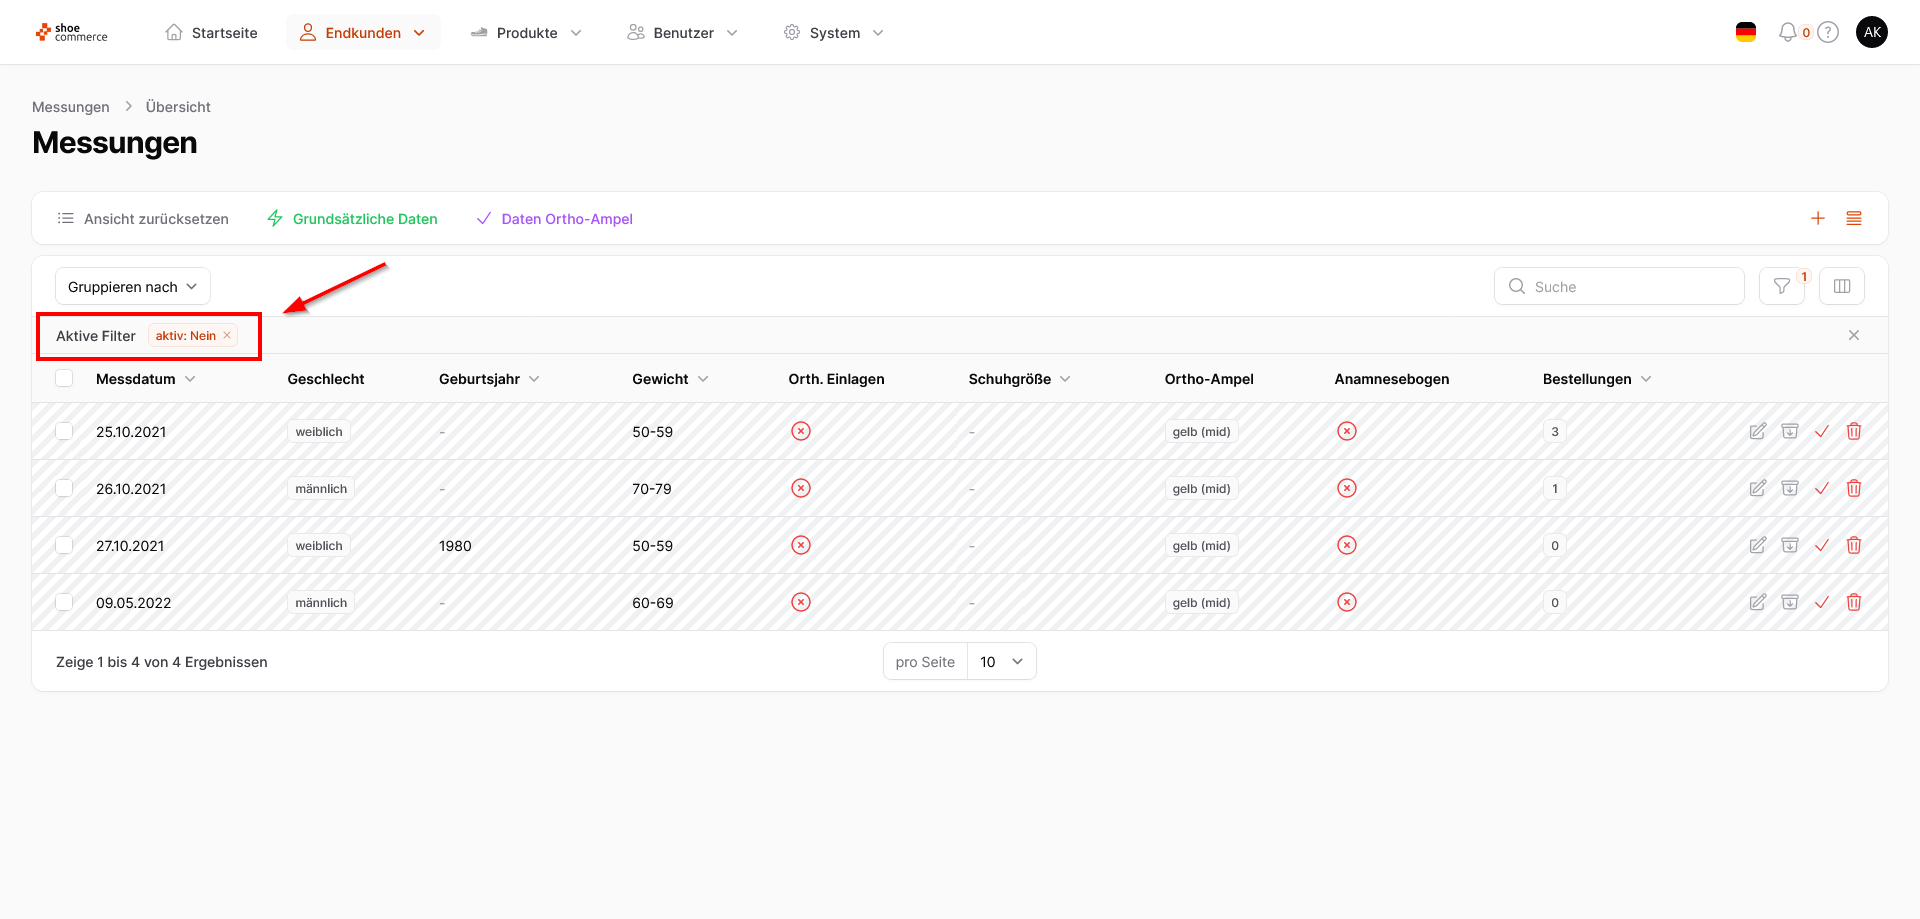Open the Produkte menu
1920x919 pixels.
coord(526,33)
